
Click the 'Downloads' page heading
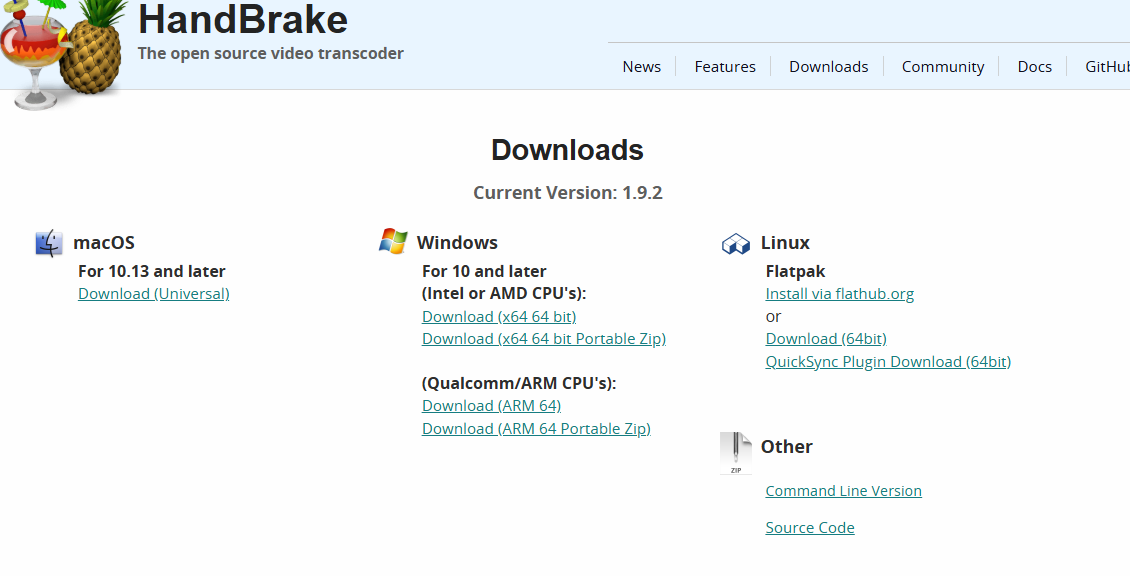(x=567, y=150)
